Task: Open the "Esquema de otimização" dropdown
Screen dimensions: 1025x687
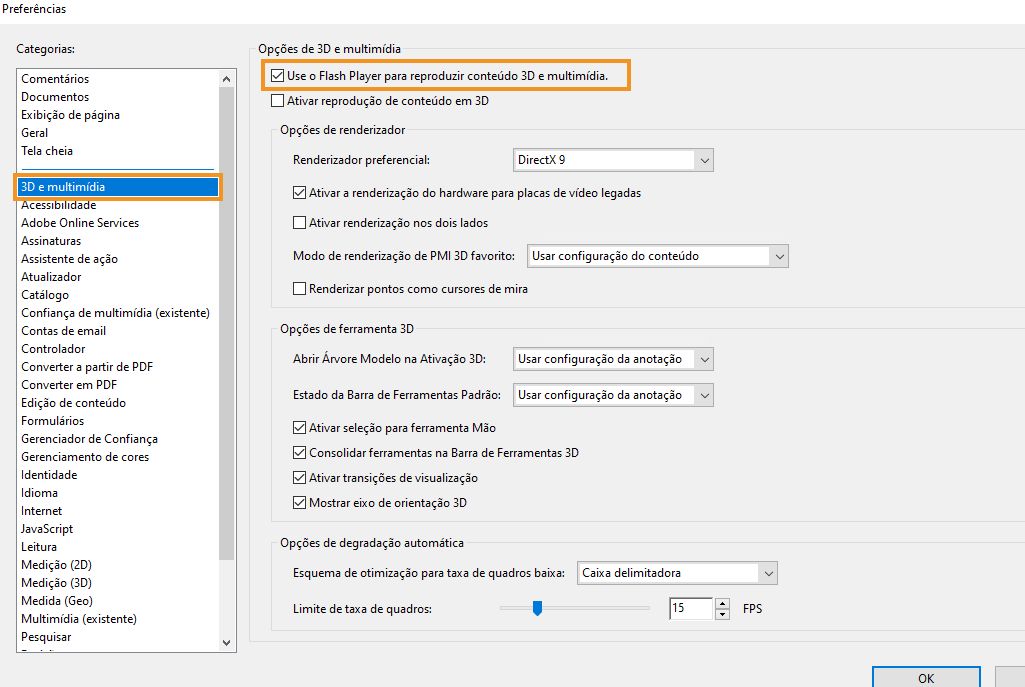Action: pyautogui.click(x=769, y=572)
